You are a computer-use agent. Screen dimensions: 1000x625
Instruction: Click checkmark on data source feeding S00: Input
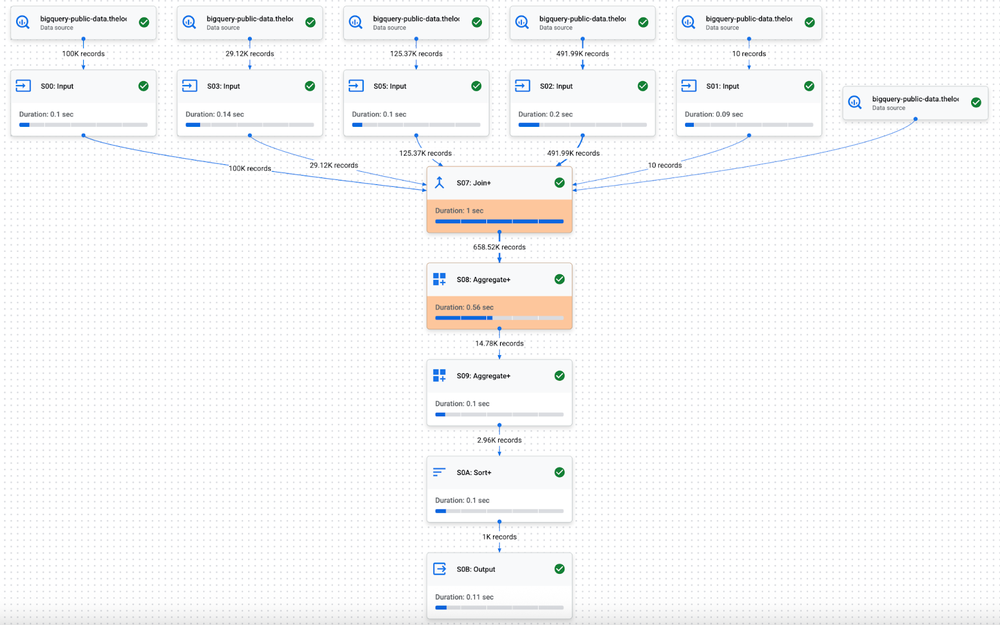144,22
